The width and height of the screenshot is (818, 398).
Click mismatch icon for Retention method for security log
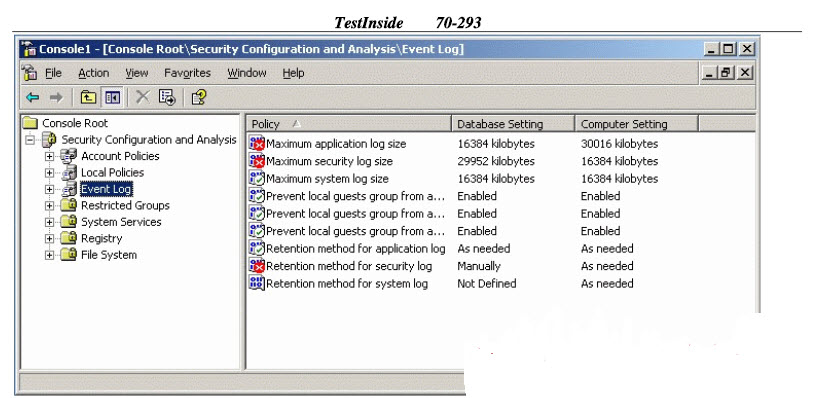click(257, 266)
